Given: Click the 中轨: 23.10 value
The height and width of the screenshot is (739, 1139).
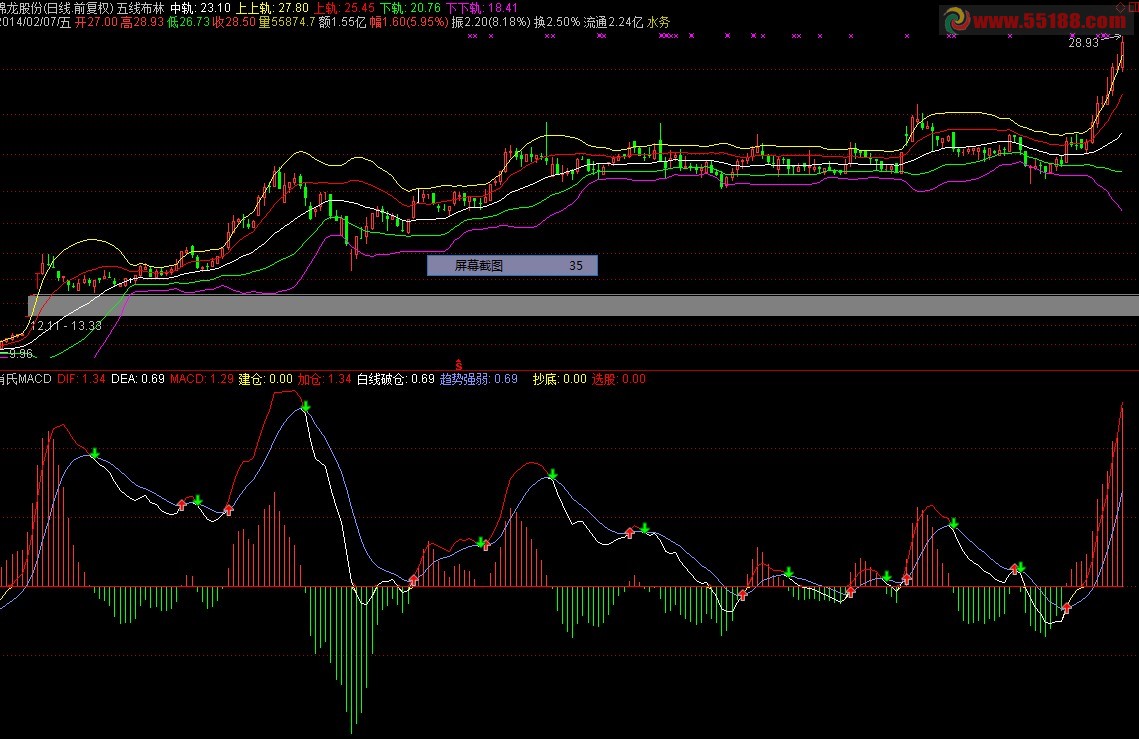Looking at the screenshot, I should (200, 8).
